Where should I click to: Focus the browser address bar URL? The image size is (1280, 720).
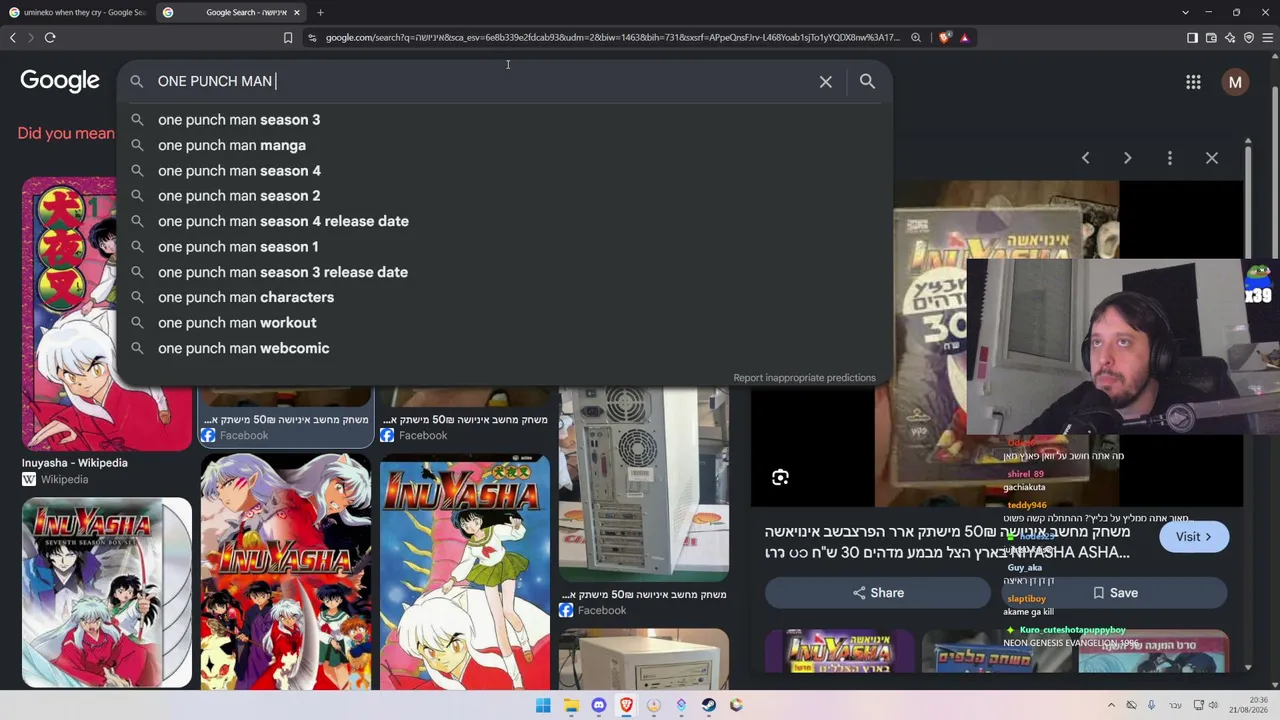click(612, 38)
